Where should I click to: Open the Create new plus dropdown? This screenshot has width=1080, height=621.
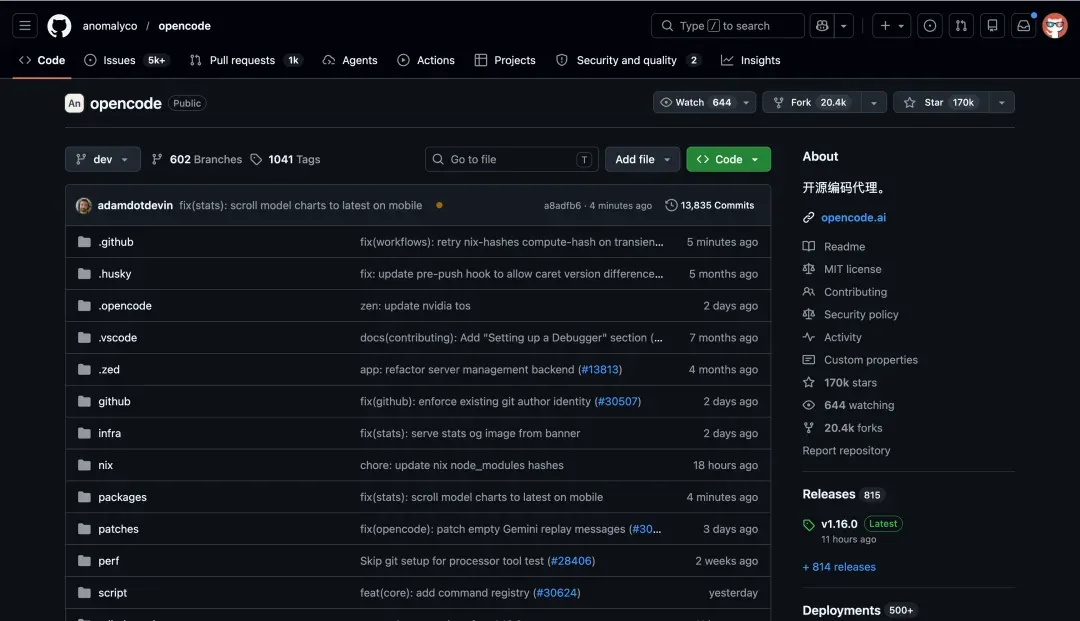[892, 26]
